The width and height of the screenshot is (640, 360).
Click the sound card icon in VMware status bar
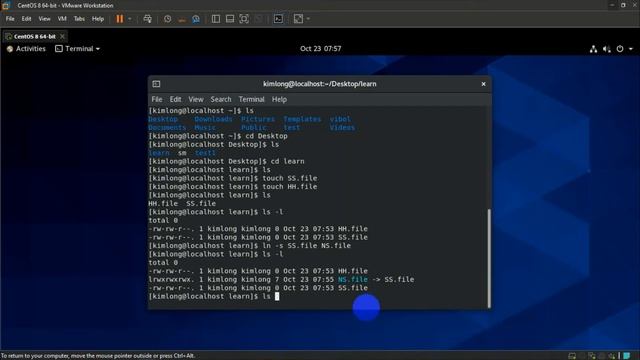(x=611, y=356)
